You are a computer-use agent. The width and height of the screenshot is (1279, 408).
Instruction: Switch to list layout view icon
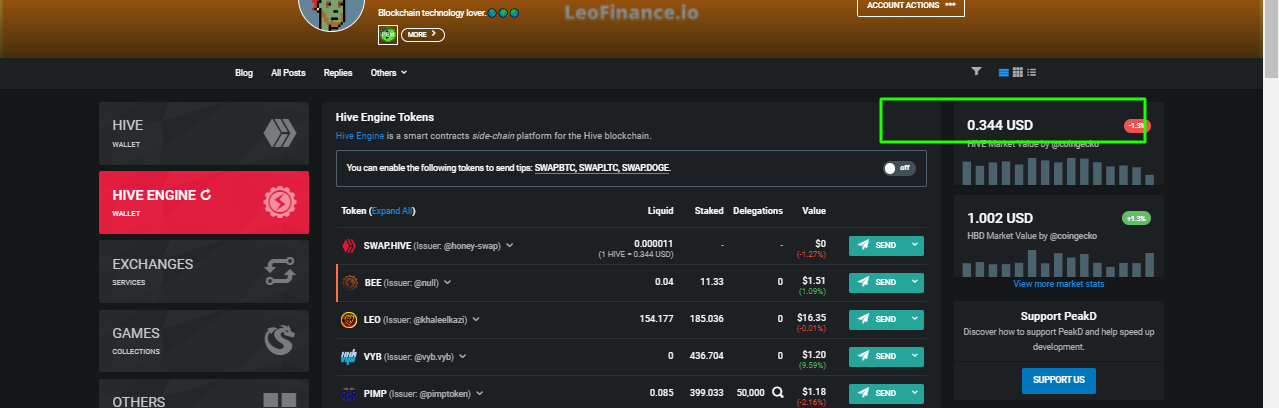(1004, 72)
